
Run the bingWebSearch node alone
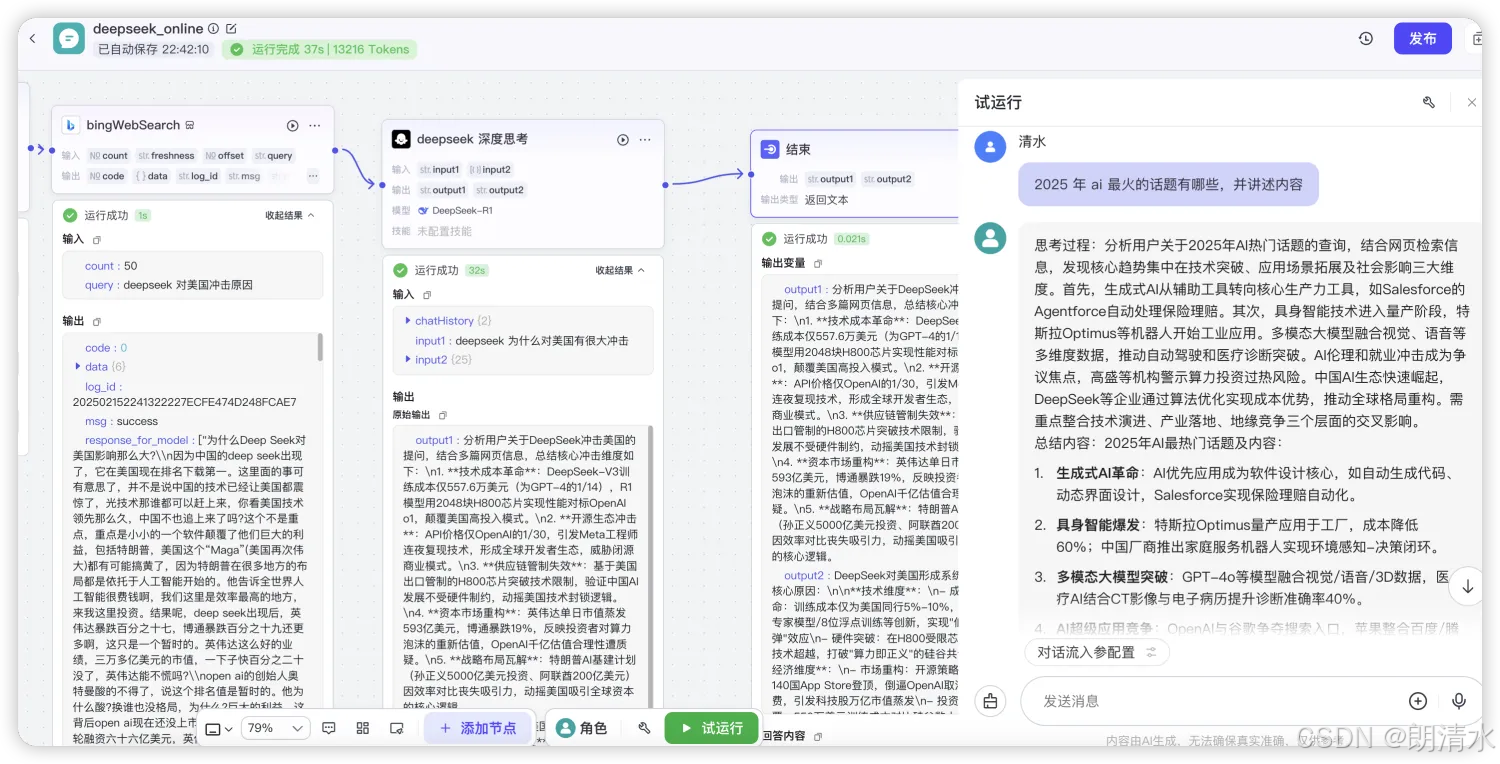coord(292,125)
